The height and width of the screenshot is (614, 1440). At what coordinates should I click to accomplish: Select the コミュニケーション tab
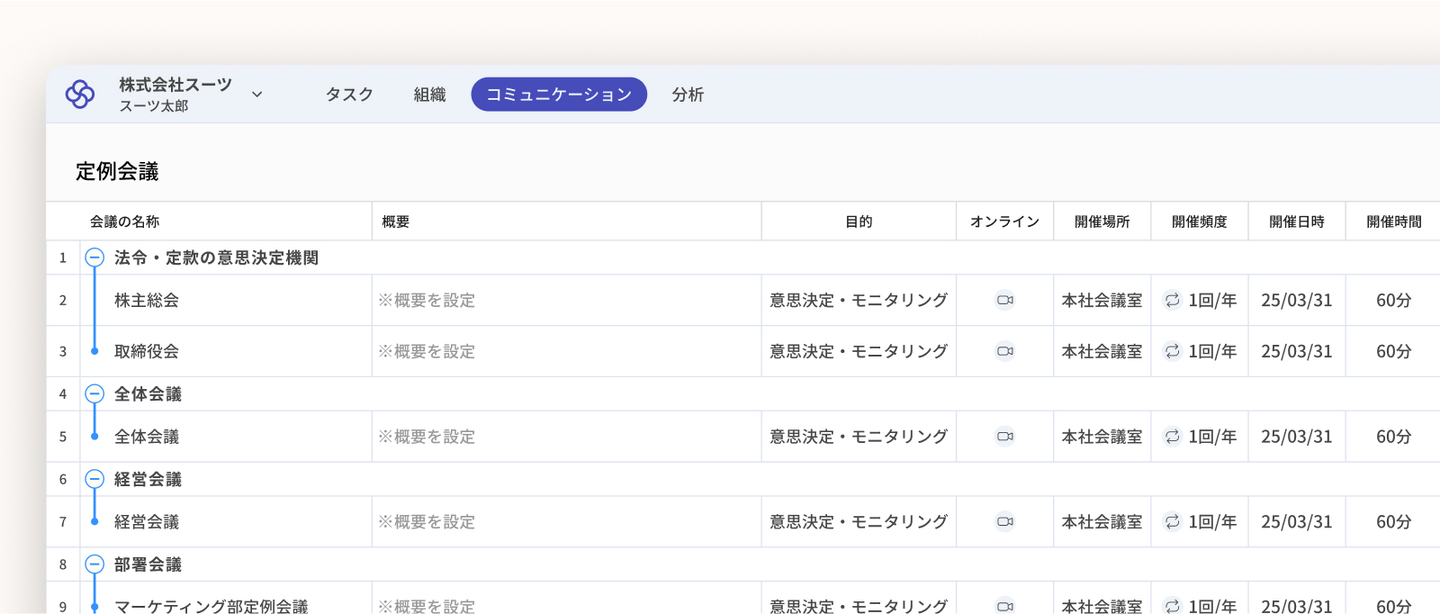[559, 94]
